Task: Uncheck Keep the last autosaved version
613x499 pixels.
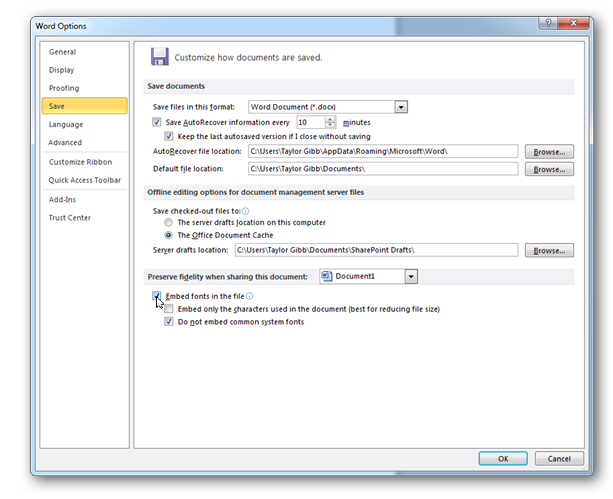Action: coord(168,136)
